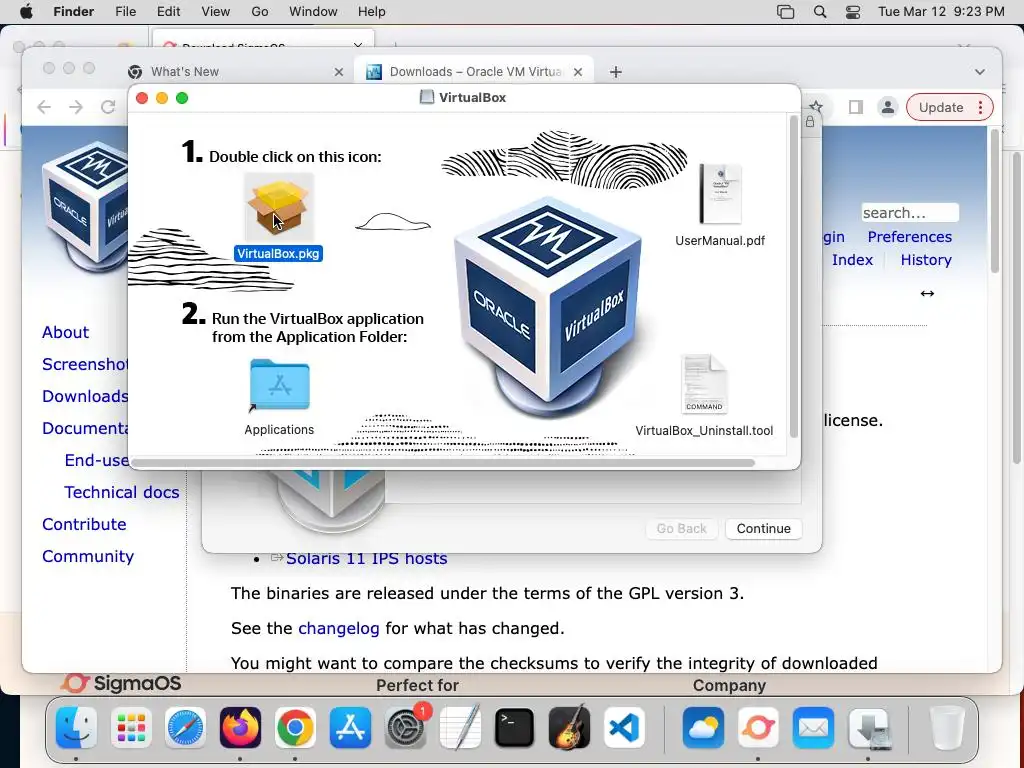1024x768 pixels.
Task: Open Terminal from the Dock
Action: pyautogui.click(x=515, y=728)
